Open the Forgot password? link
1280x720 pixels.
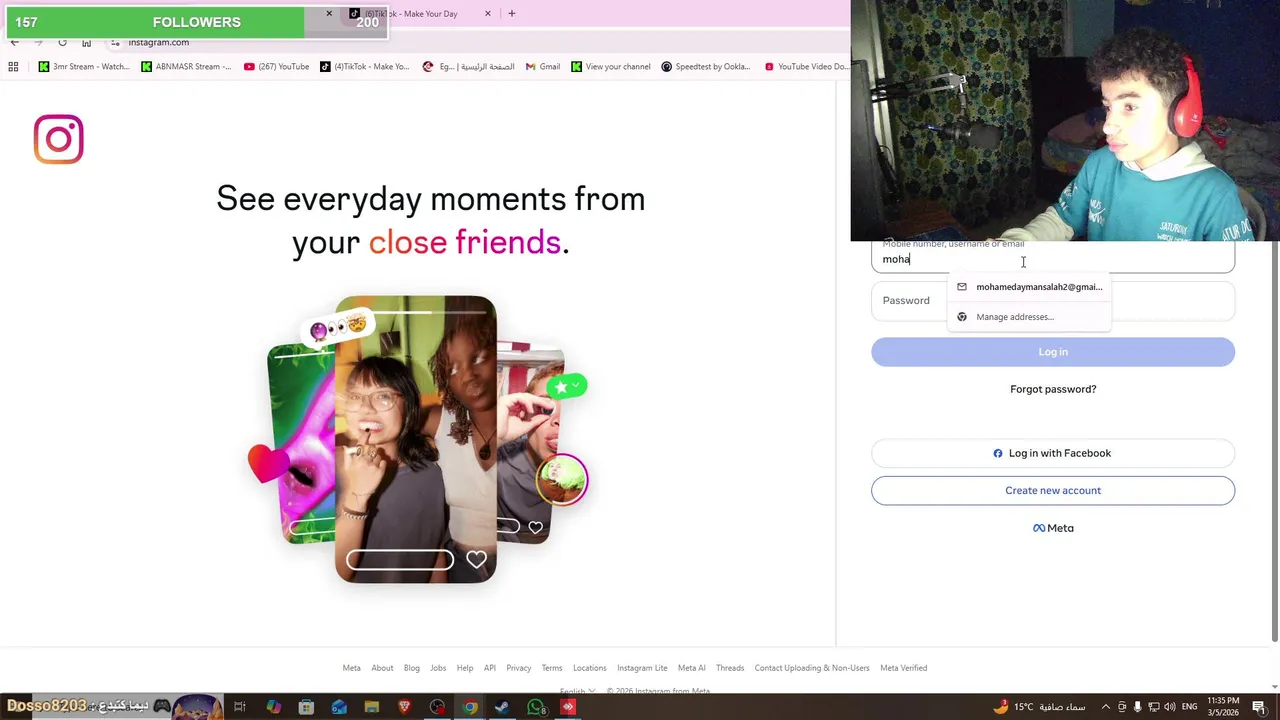[x=1053, y=389]
